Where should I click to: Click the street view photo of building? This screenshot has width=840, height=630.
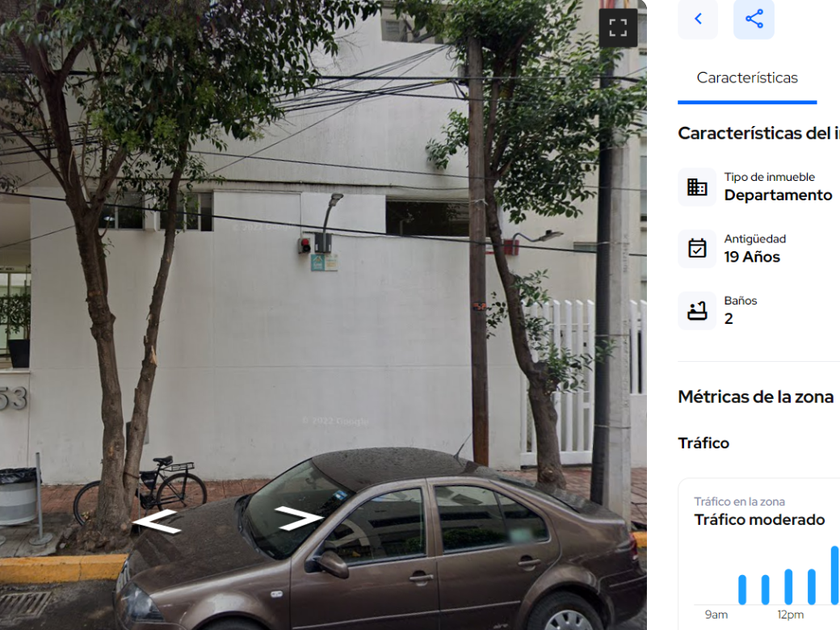coord(323,315)
